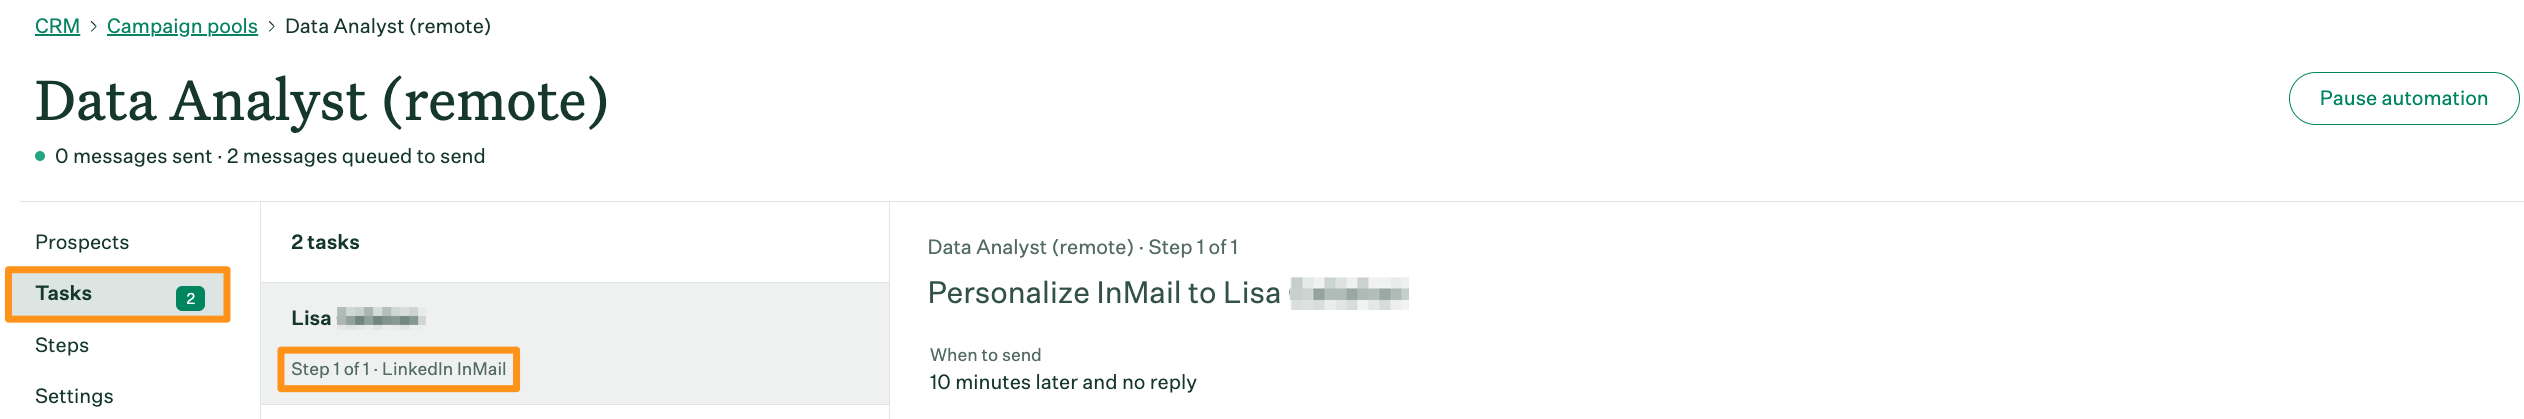Click the When to send label
2524x419 pixels.
(x=985, y=355)
